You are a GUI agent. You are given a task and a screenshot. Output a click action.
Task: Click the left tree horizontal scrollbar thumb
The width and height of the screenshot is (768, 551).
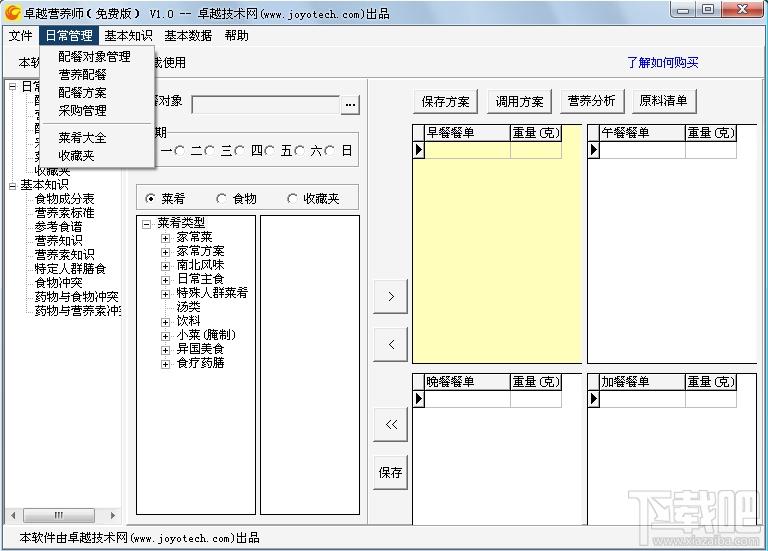[x=59, y=515]
